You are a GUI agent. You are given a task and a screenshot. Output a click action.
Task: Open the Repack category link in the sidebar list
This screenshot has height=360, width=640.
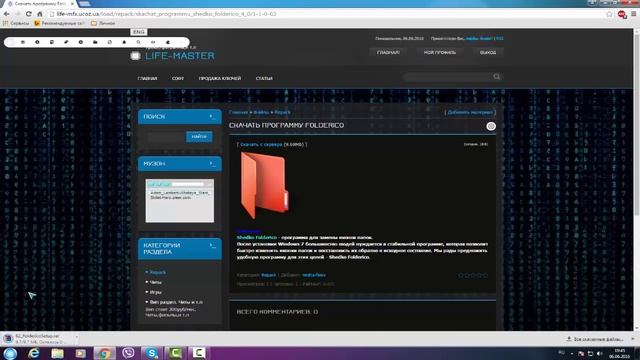tap(158, 272)
